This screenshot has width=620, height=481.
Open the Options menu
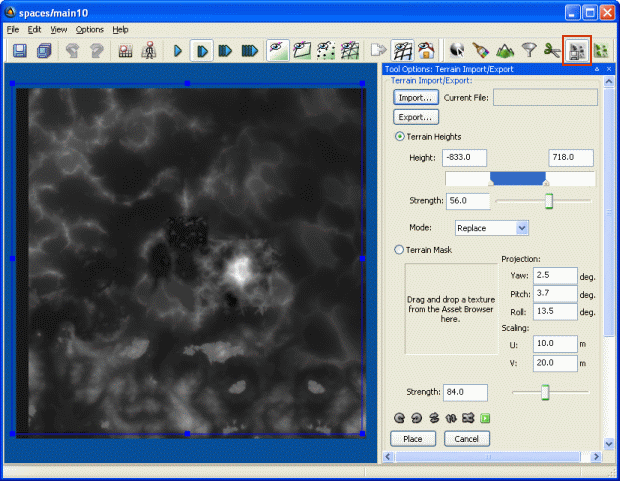89,30
